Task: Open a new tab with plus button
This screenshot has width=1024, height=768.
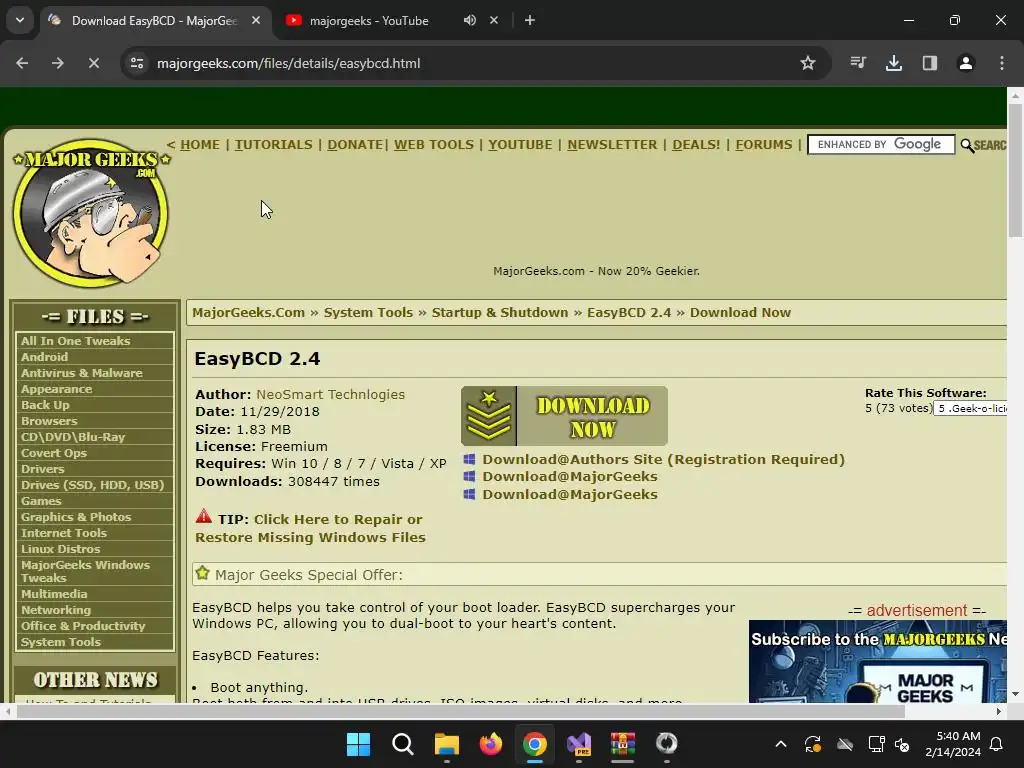Action: click(530, 20)
